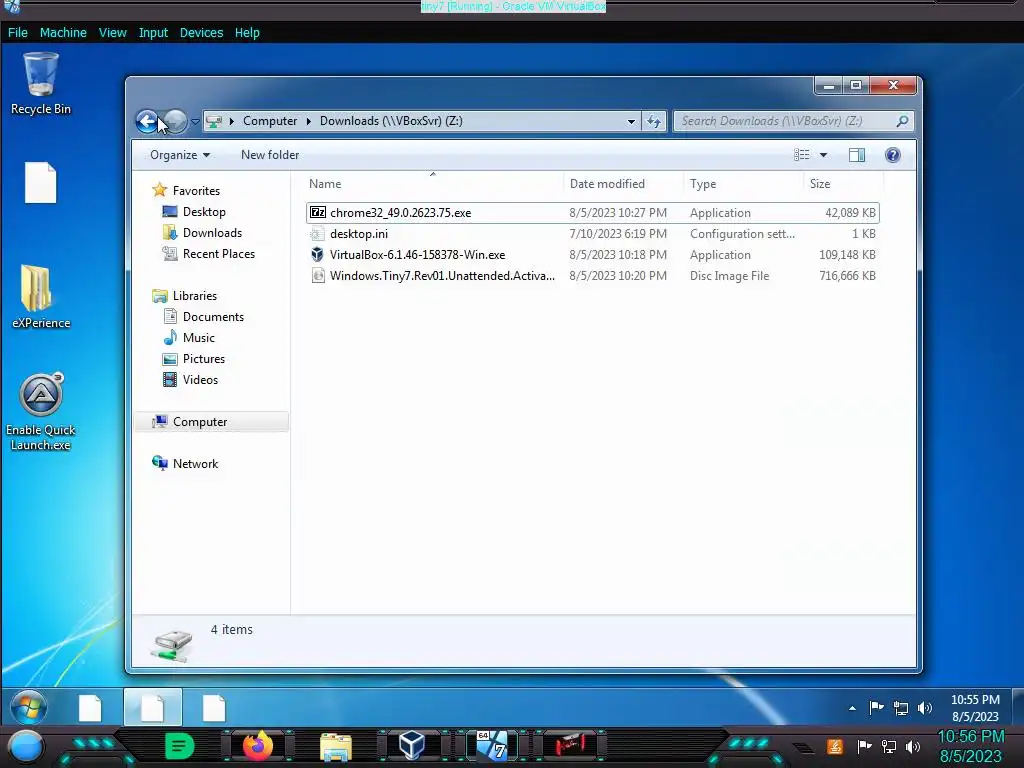Click the guest Action Center flag icon
This screenshot has height=768, width=1024.
pos(876,707)
